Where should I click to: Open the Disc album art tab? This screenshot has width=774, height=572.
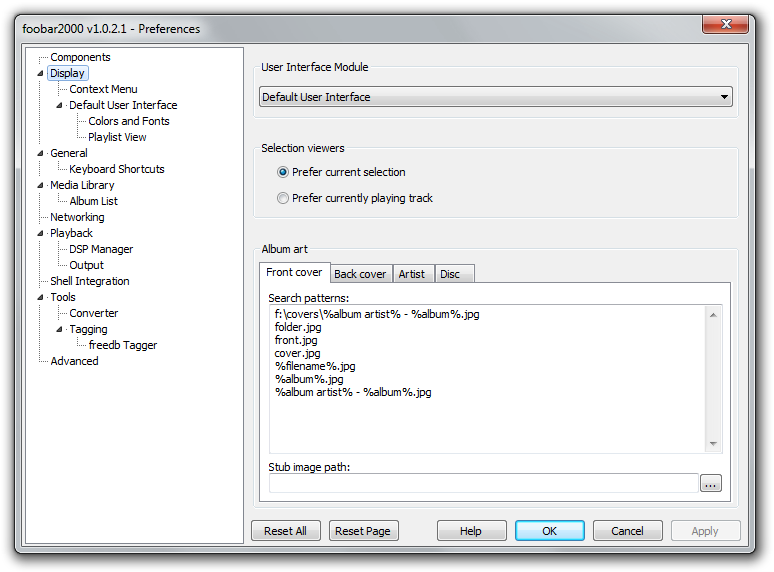tap(450, 274)
